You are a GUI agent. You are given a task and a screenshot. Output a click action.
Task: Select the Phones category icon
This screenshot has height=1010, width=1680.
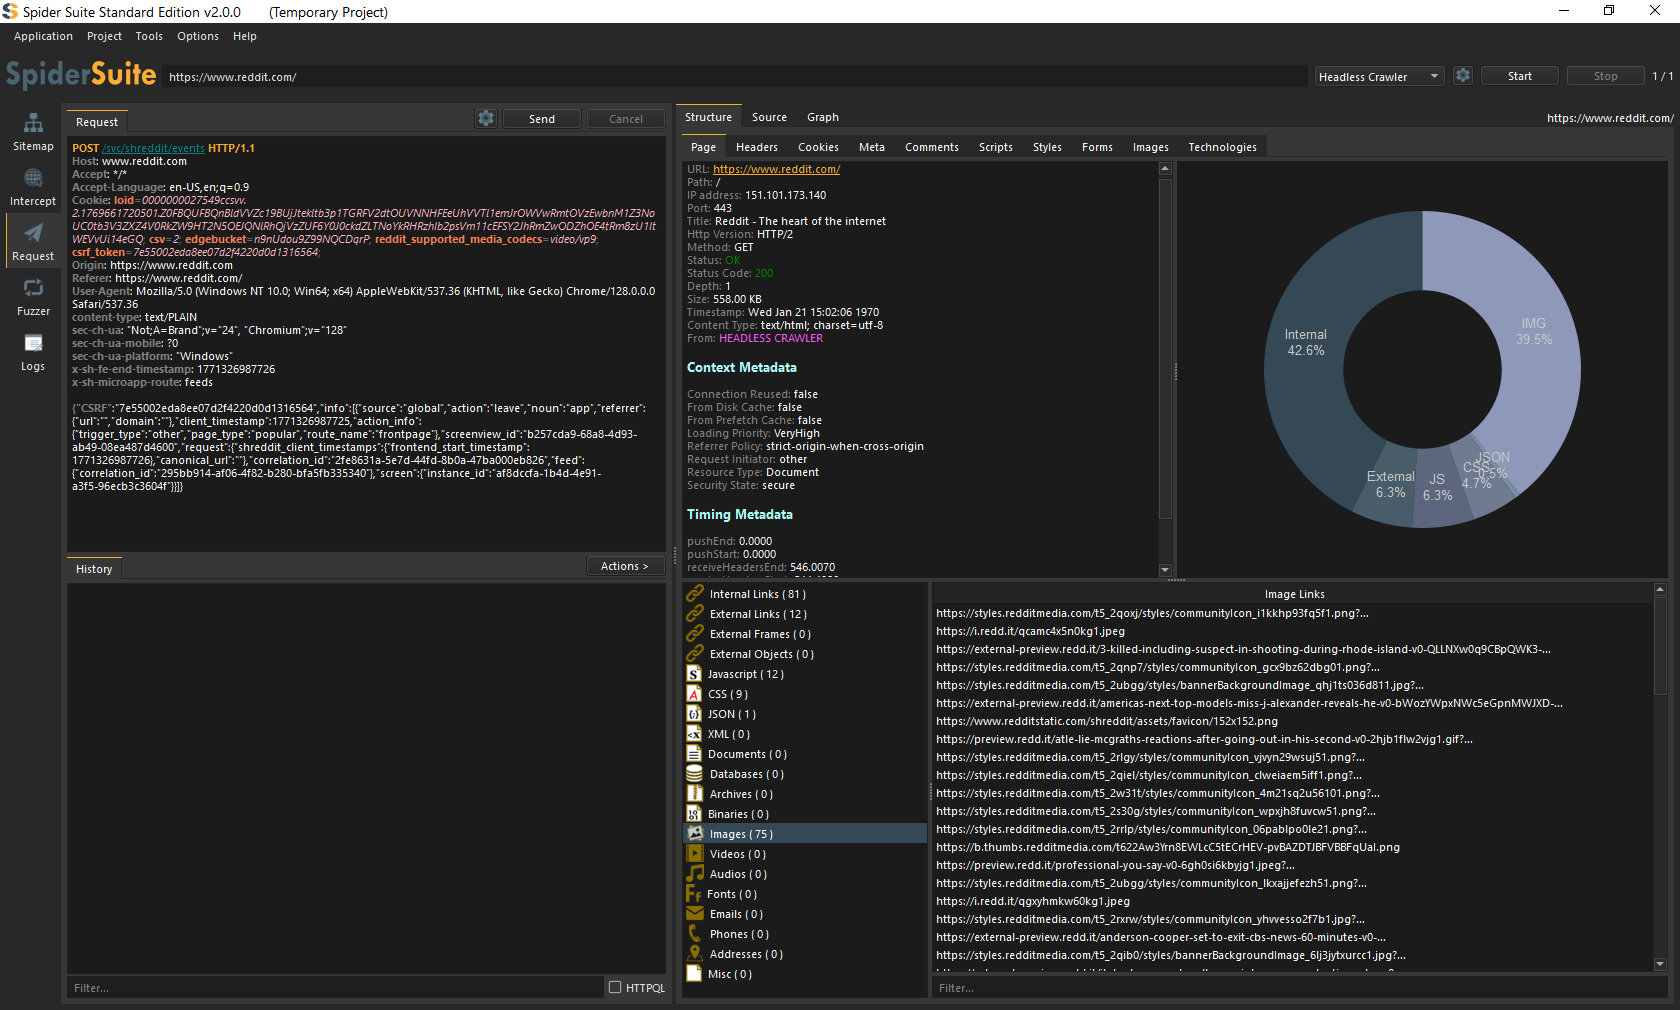695,934
